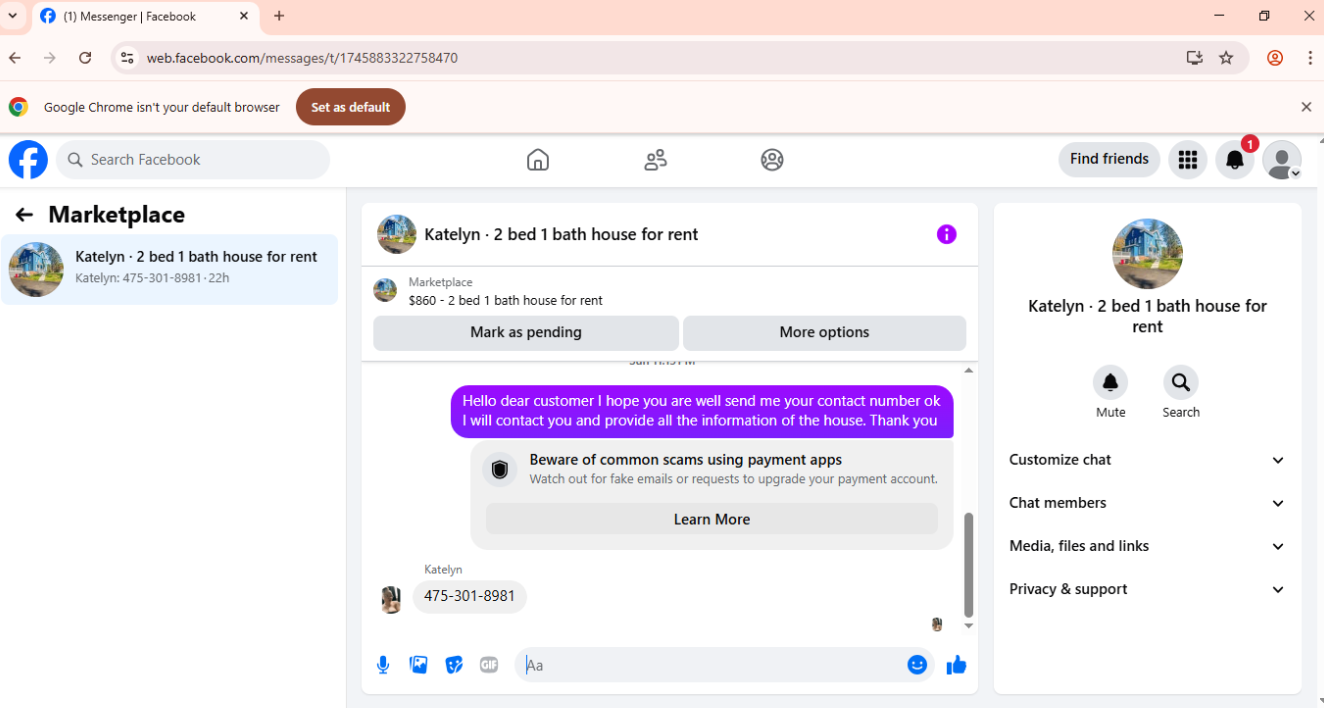Mute the conversation with bell icon
Screen dimensions: 1324x708
pos(1110,382)
